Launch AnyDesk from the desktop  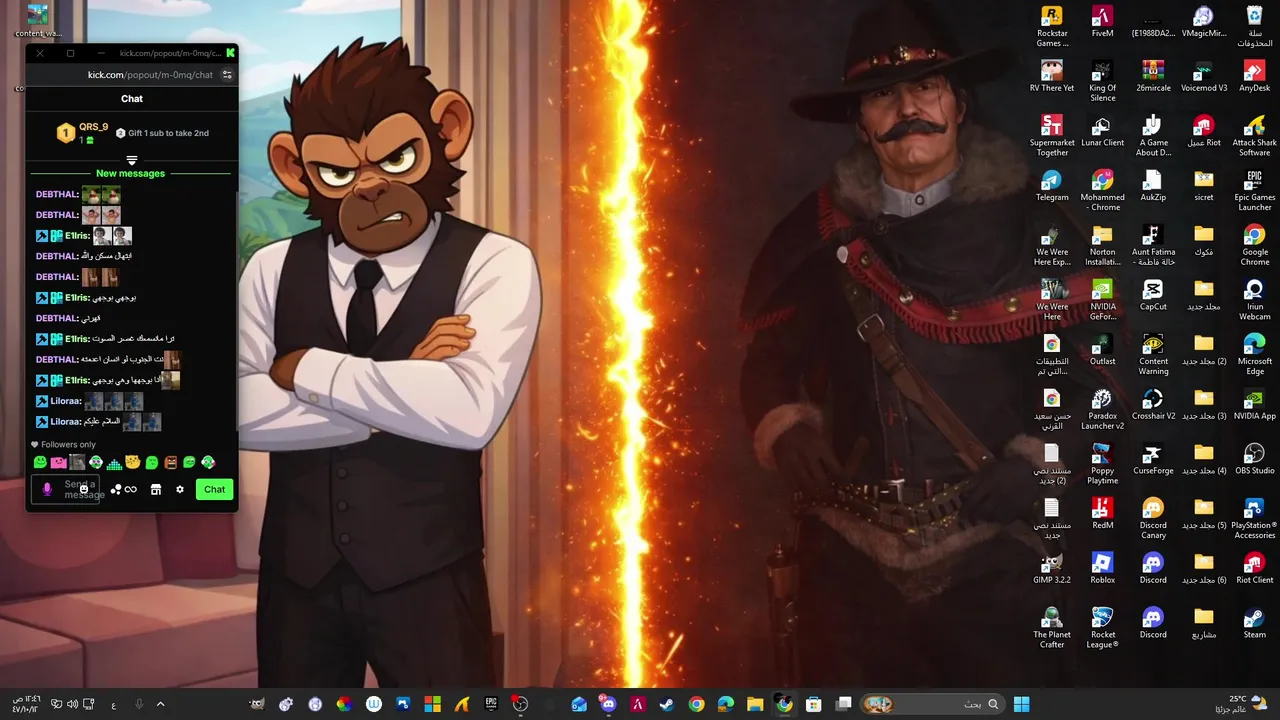[1254, 76]
